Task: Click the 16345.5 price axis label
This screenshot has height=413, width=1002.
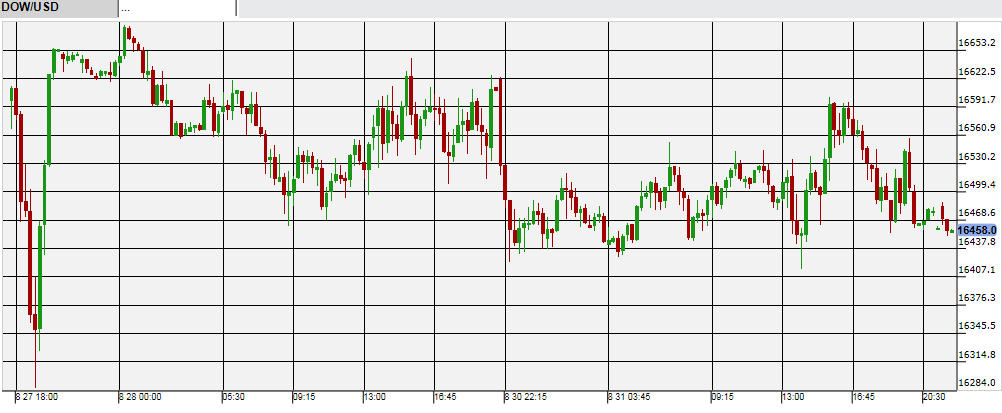Action: pos(978,326)
